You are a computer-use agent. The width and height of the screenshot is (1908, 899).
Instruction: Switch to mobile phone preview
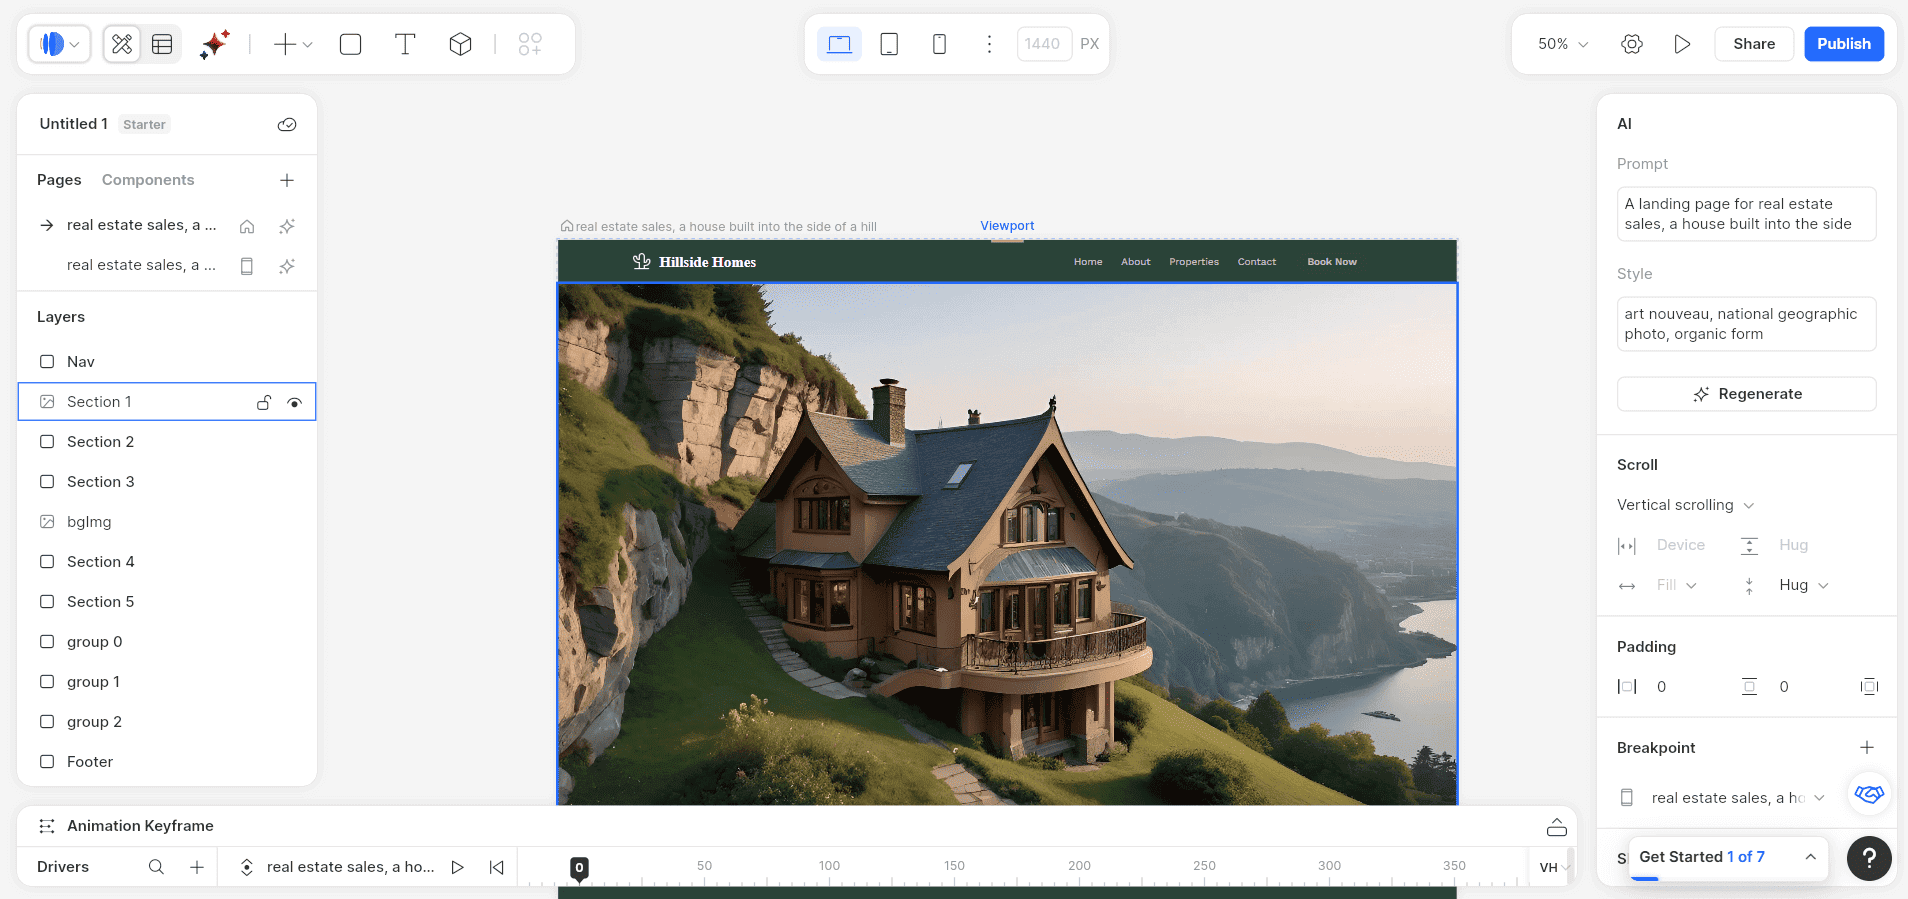click(x=939, y=44)
